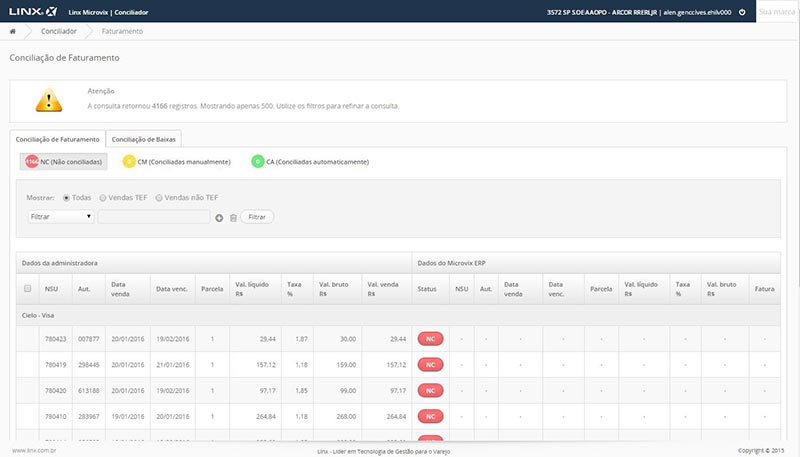Select the yellow CM manually reconciled badge

128,161
